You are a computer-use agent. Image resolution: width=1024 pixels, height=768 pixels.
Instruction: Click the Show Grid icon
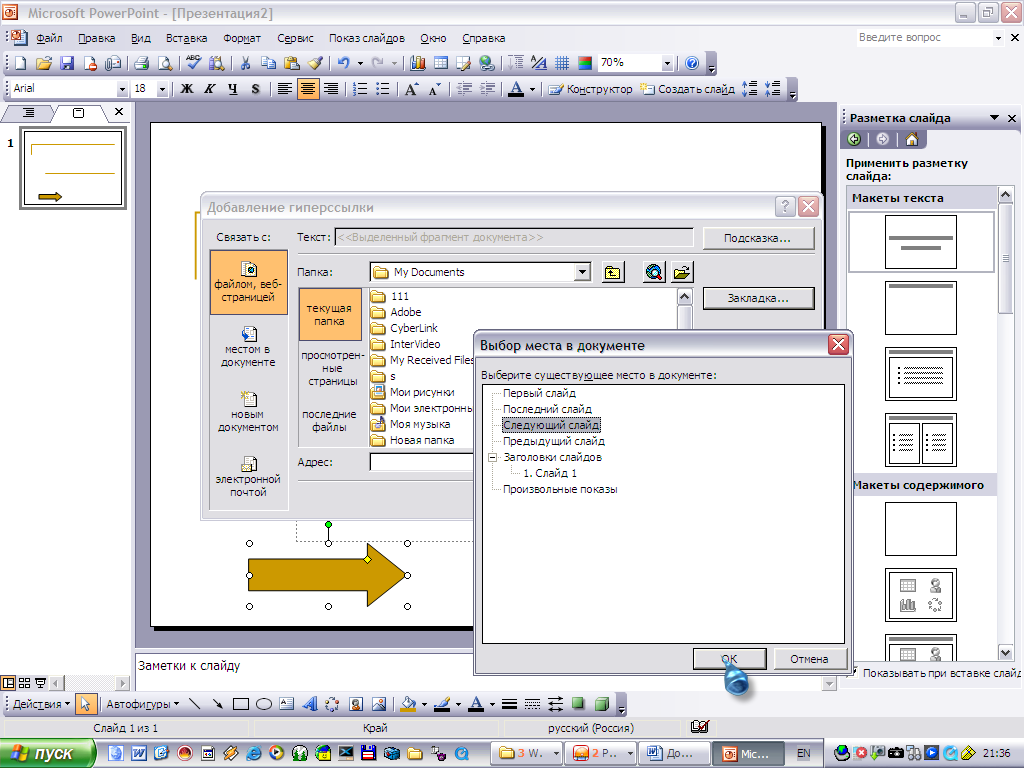562,63
